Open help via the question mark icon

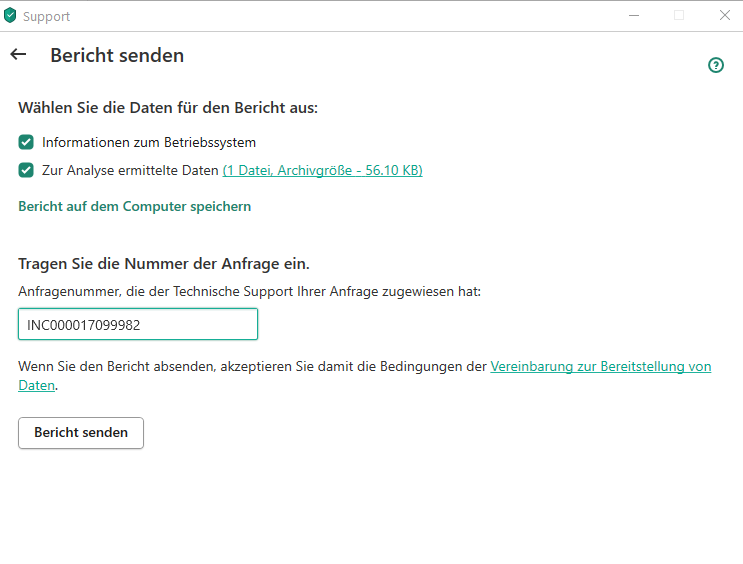(x=715, y=65)
